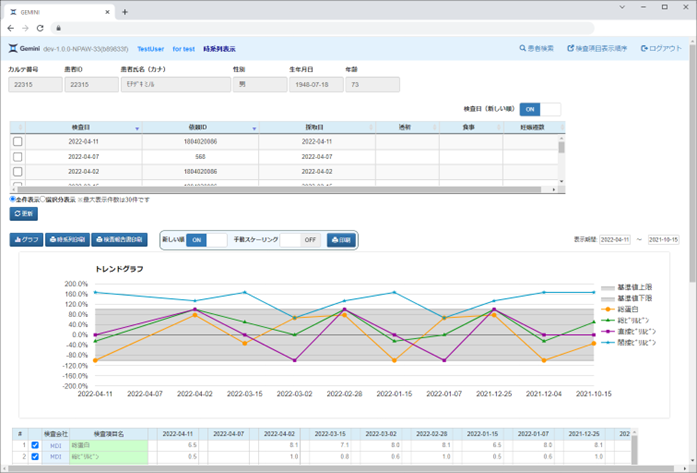
Task: Click scroll-down arrow of exam table
Action: click(561, 181)
